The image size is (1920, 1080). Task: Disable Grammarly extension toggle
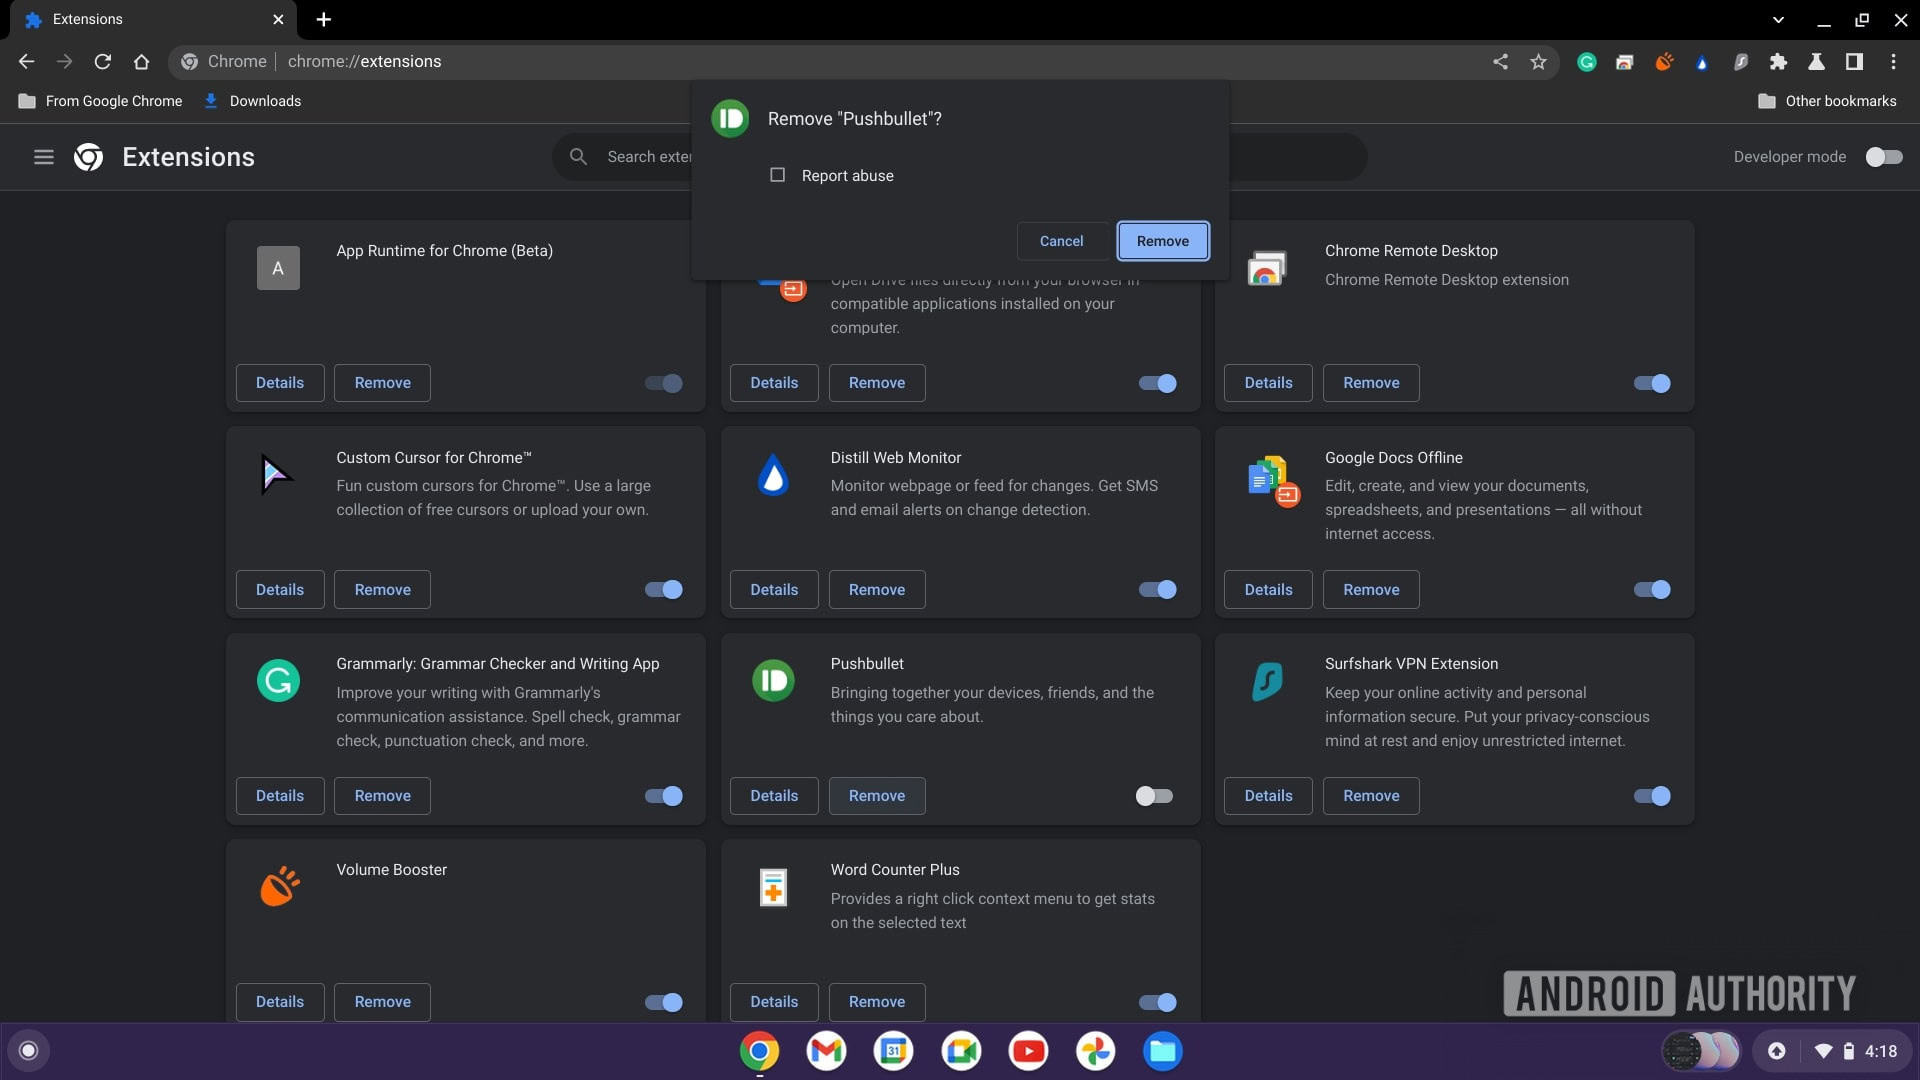click(x=664, y=796)
